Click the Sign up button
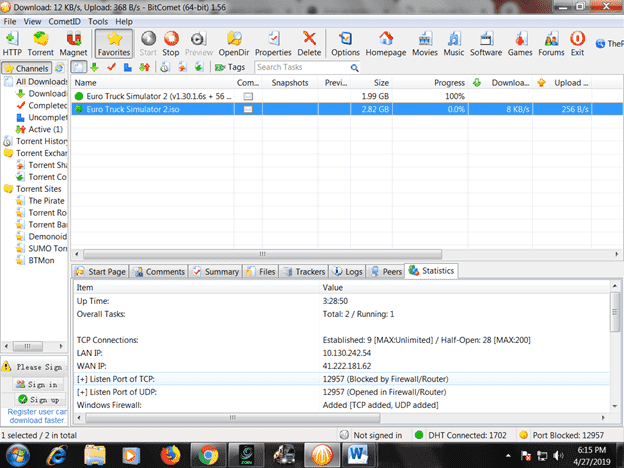This screenshot has height=468, width=624. click(39, 399)
